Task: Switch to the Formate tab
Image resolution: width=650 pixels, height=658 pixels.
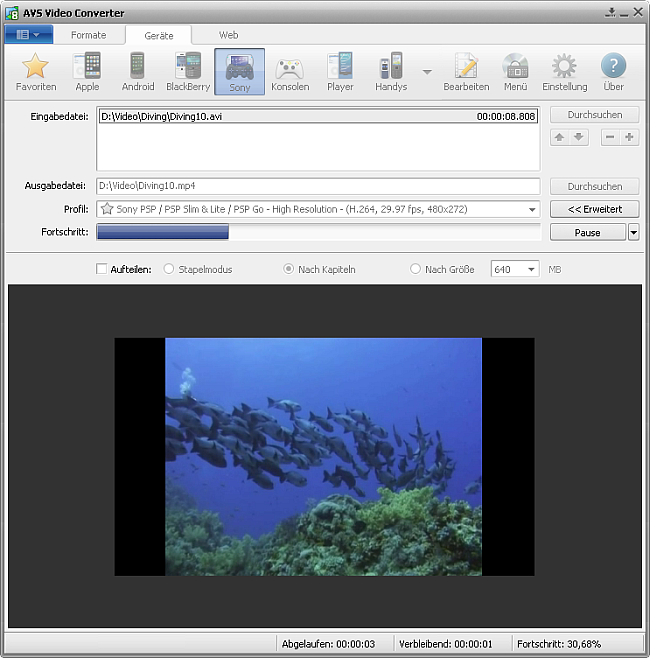Action: point(88,35)
